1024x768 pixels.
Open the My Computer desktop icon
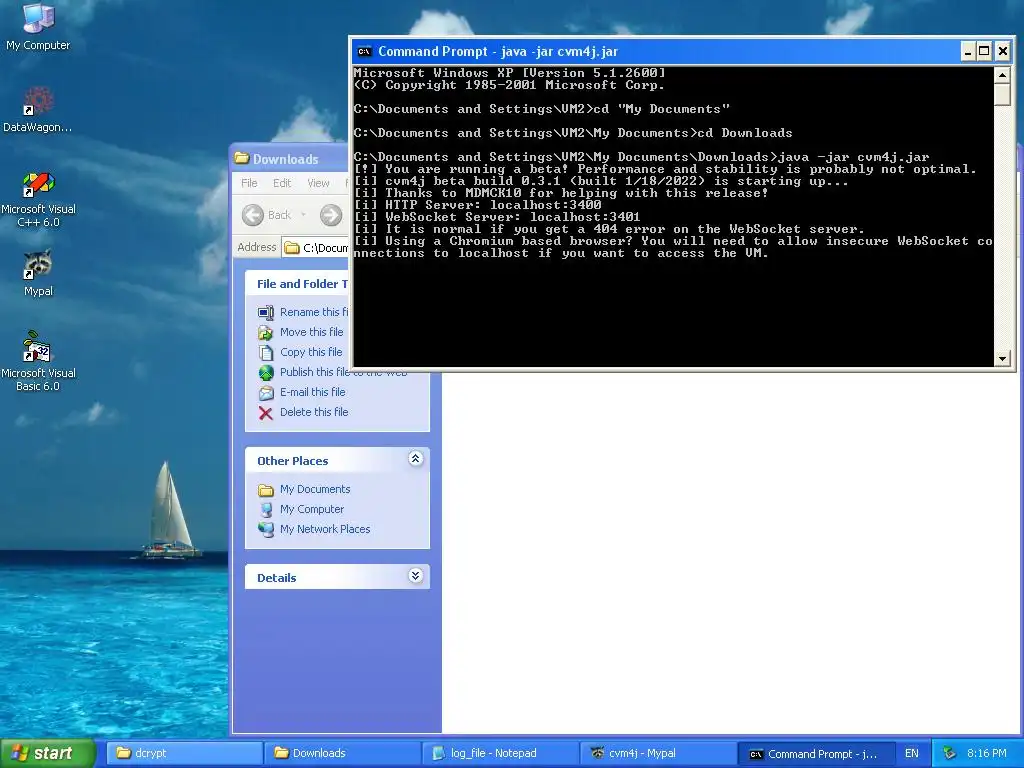38,26
